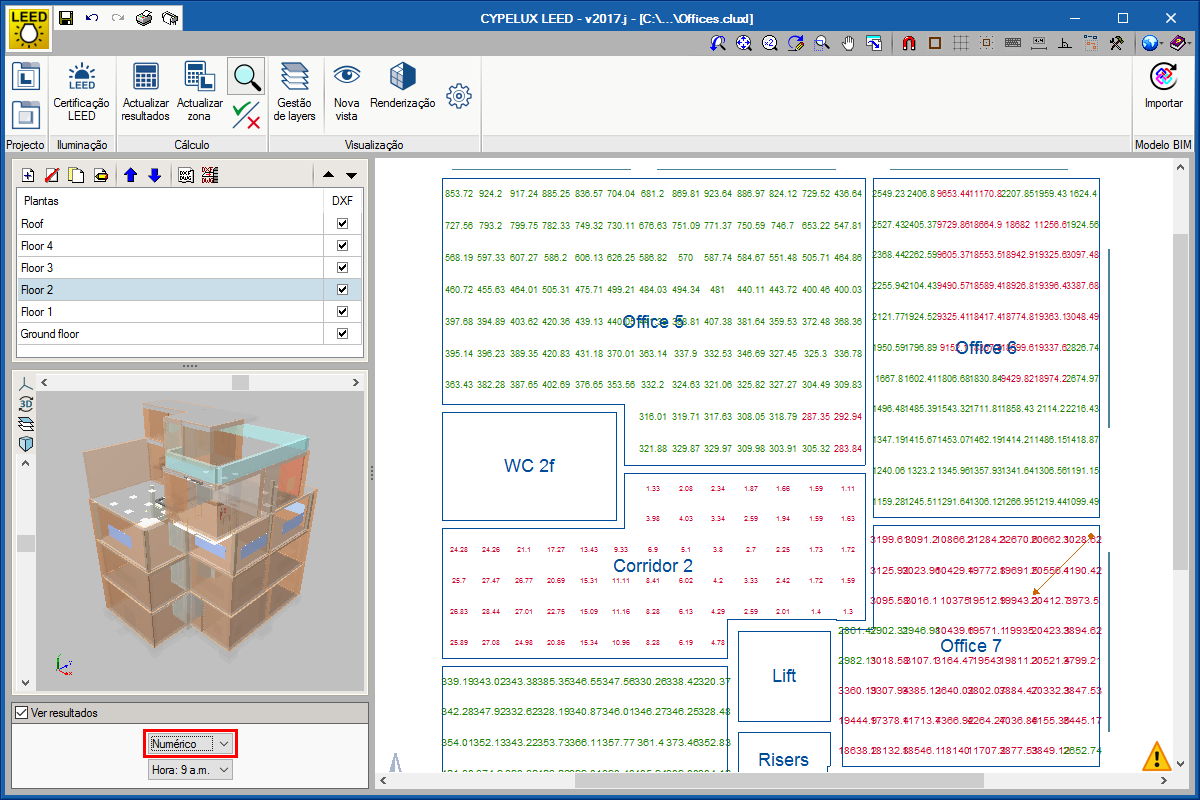Toggle DXF checkbox for Ground floor
The height and width of the screenshot is (800, 1200).
click(342, 334)
